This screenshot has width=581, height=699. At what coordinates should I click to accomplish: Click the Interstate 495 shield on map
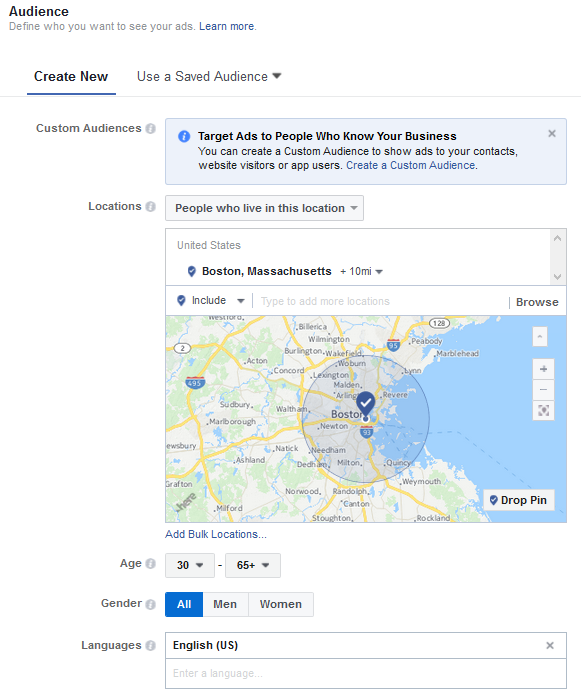click(x=195, y=382)
